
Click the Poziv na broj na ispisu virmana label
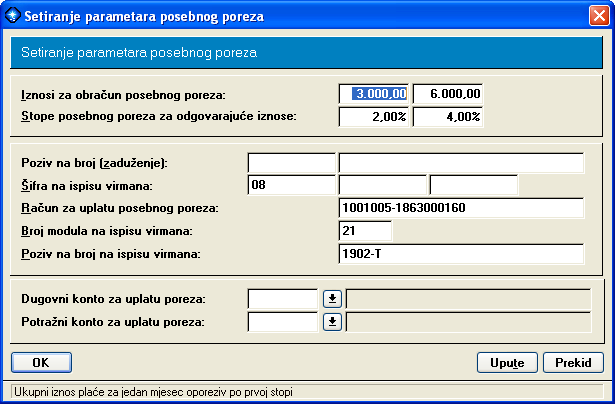111,254
